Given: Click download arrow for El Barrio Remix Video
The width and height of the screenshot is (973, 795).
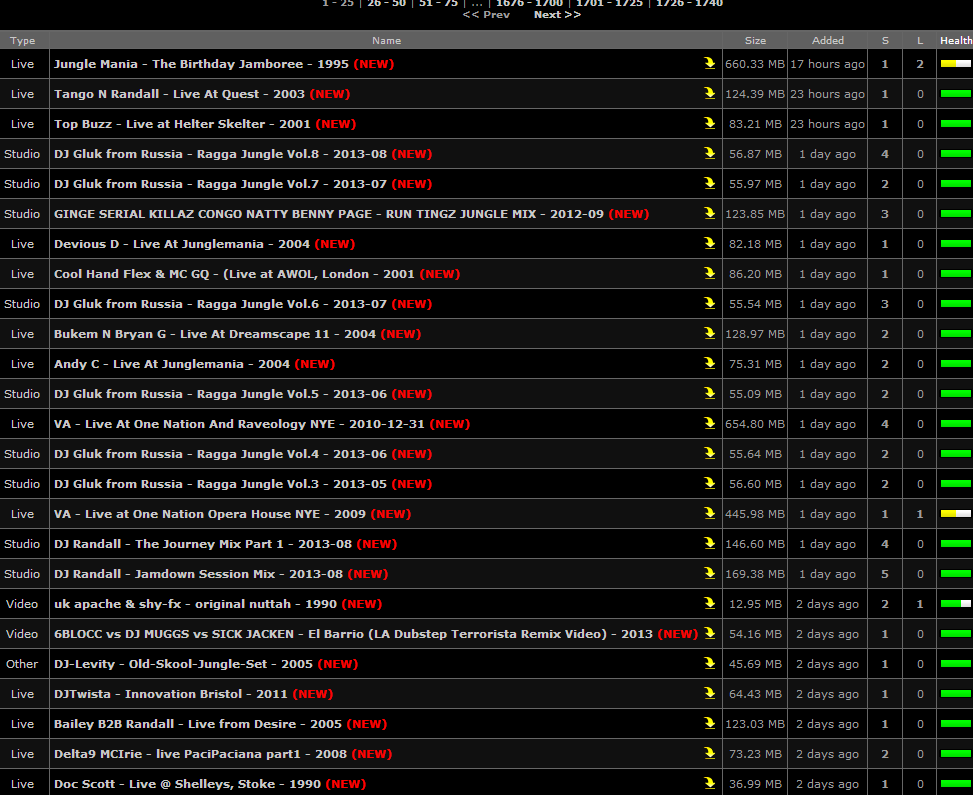Looking at the screenshot, I should coord(709,633).
